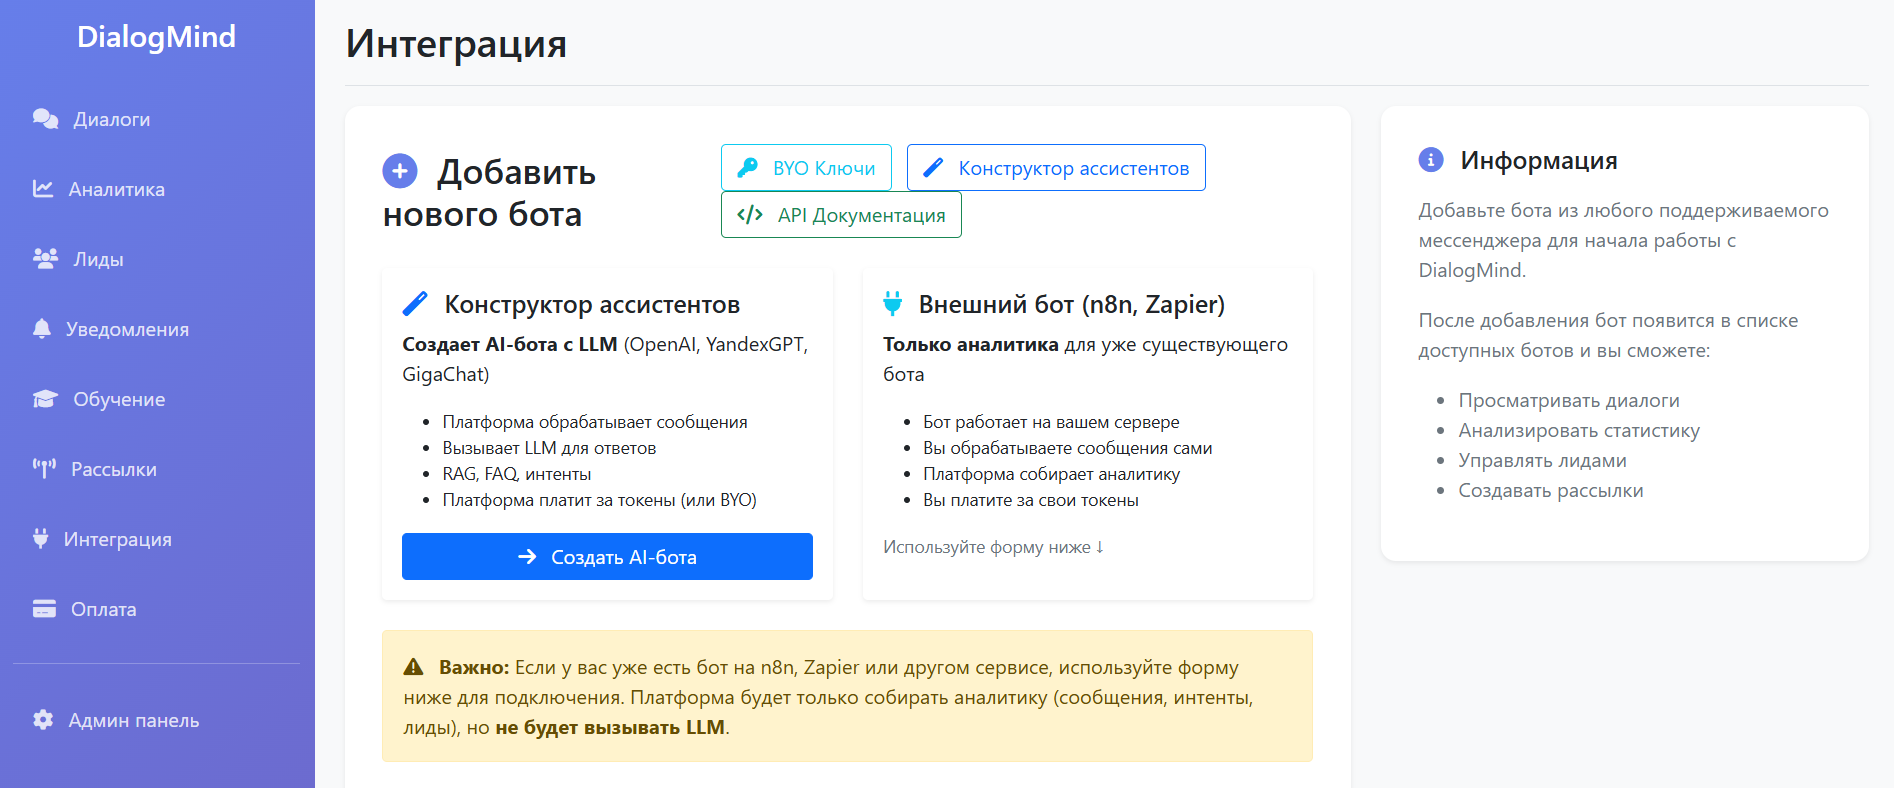Open the Диалоги section via chat icon
The width and height of the screenshot is (1894, 788).
coord(43,118)
